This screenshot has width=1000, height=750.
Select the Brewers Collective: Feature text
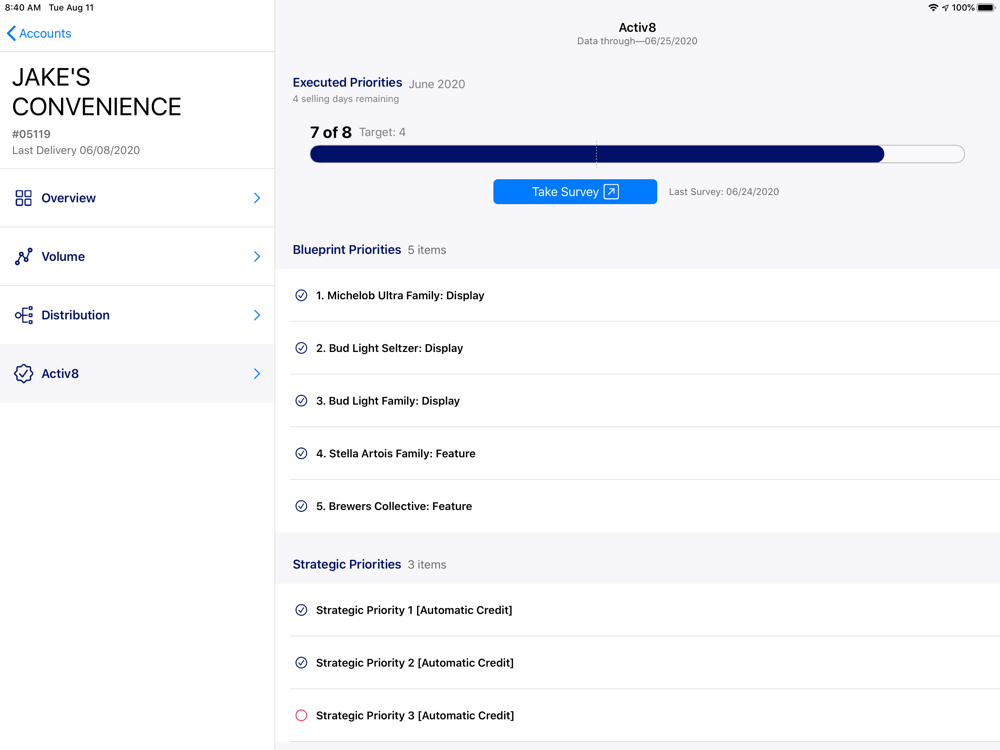(x=394, y=506)
